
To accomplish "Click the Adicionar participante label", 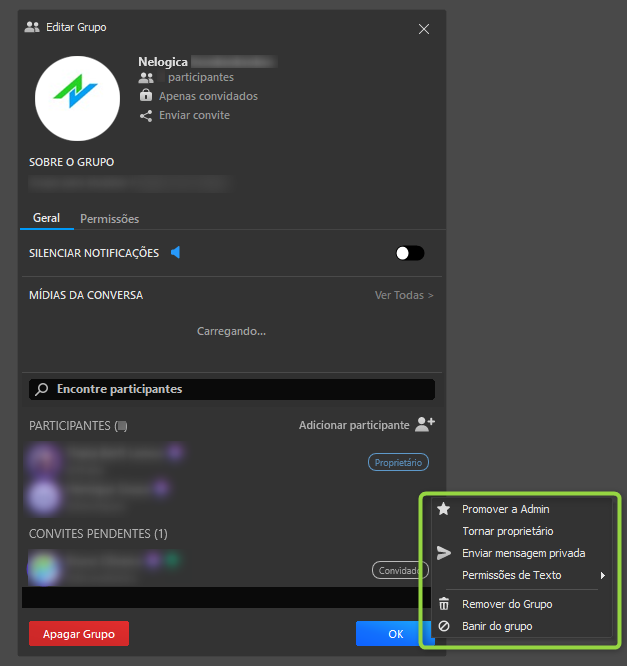I will tap(354, 425).
